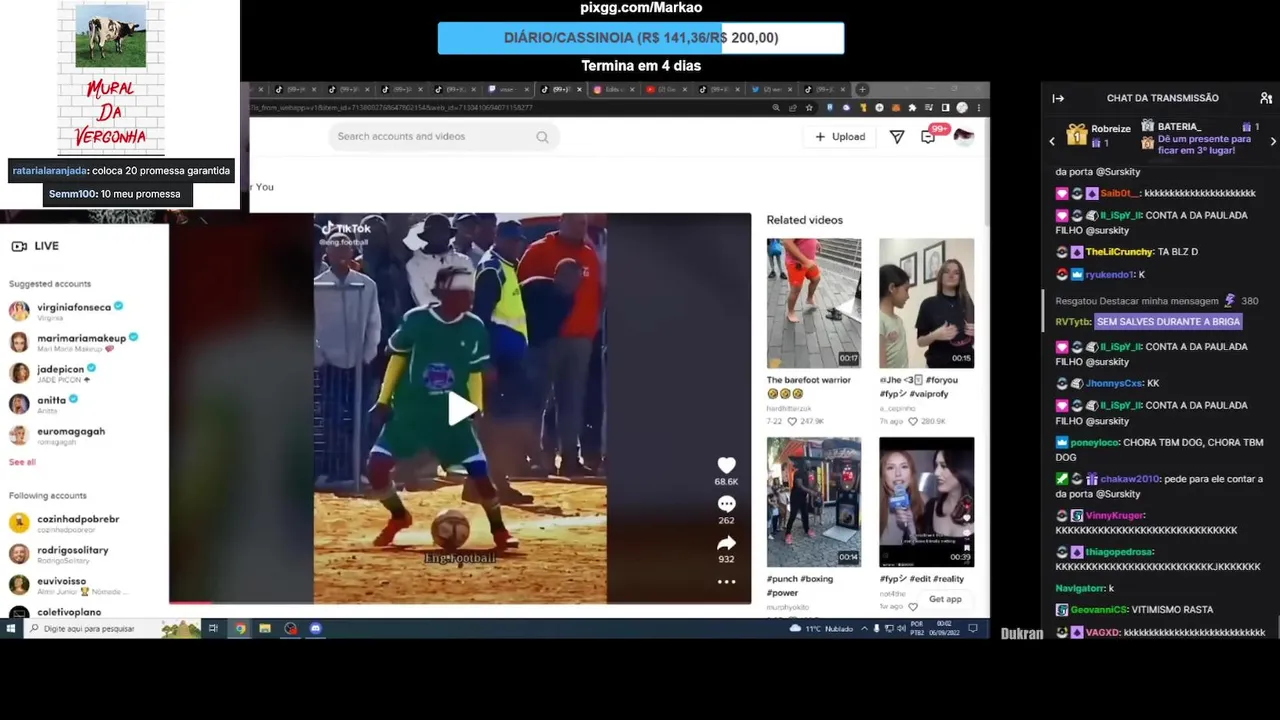Click the Upload button

[840, 137]
